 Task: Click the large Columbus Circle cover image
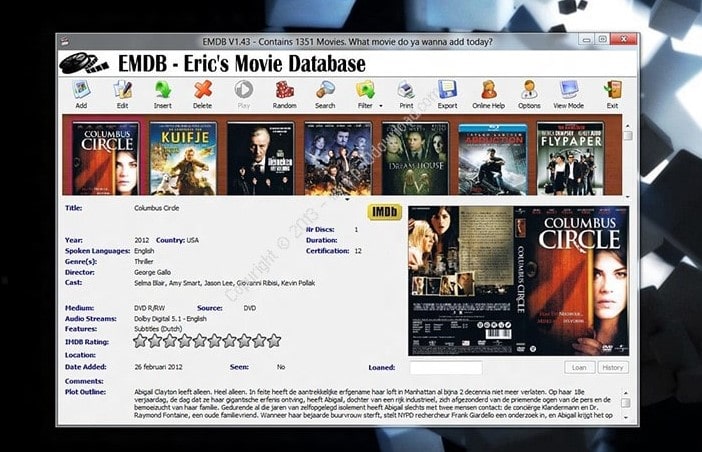coord(518,281)
